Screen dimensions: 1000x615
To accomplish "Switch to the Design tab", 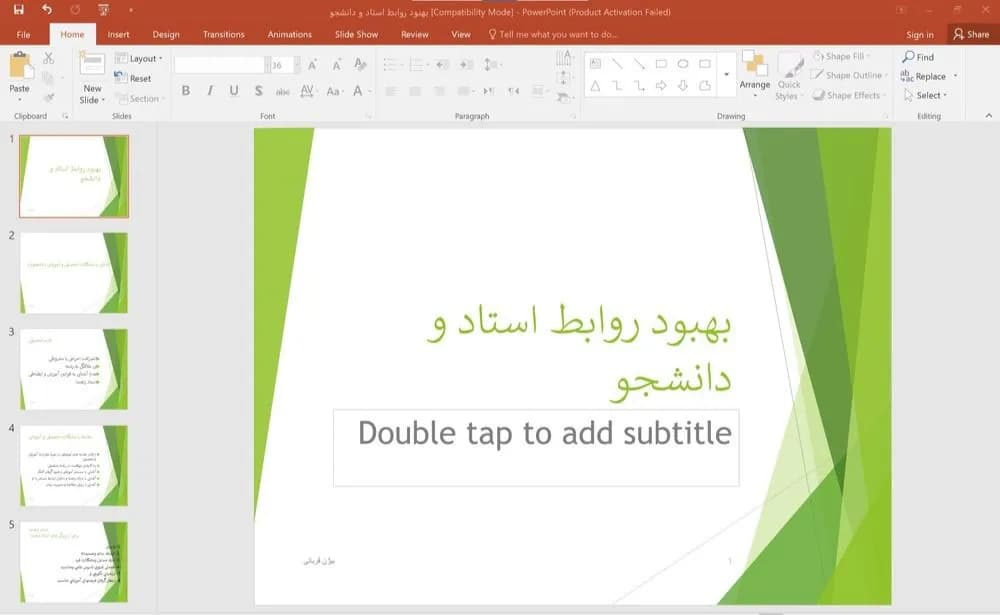I will pos(166,34).
